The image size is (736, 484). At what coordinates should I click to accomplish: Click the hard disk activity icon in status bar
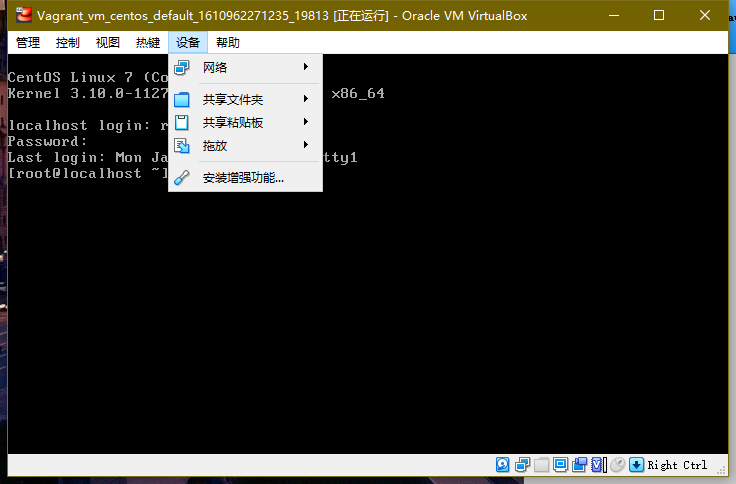tap(503, 465)
